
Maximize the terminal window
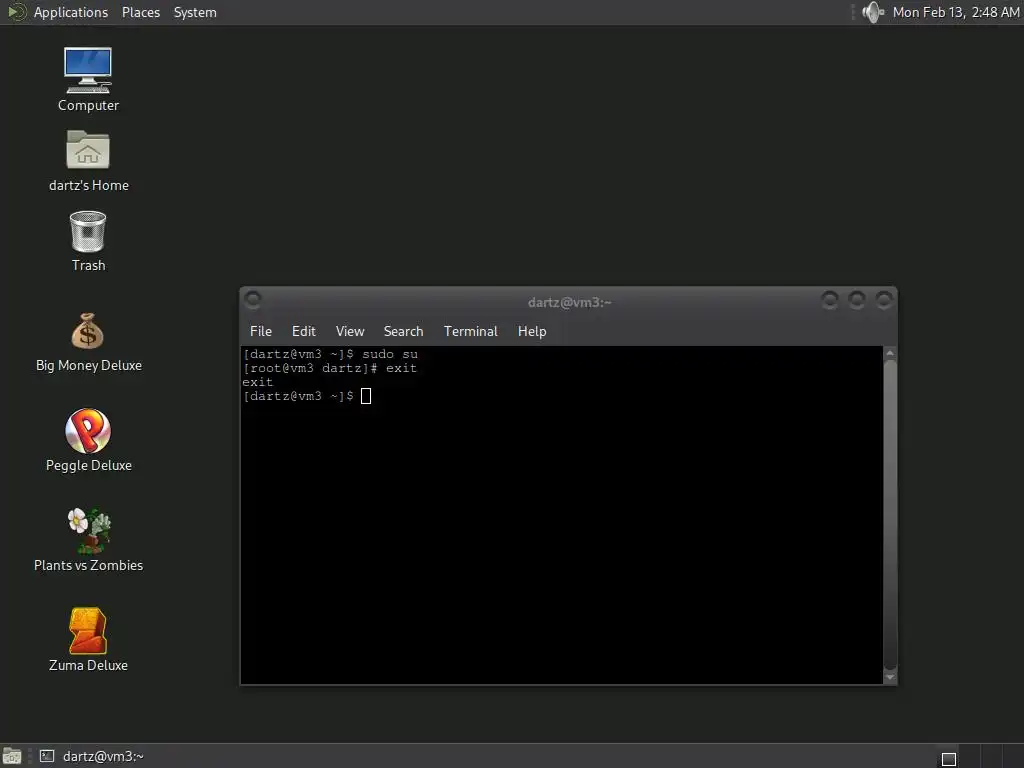[857, 300]
